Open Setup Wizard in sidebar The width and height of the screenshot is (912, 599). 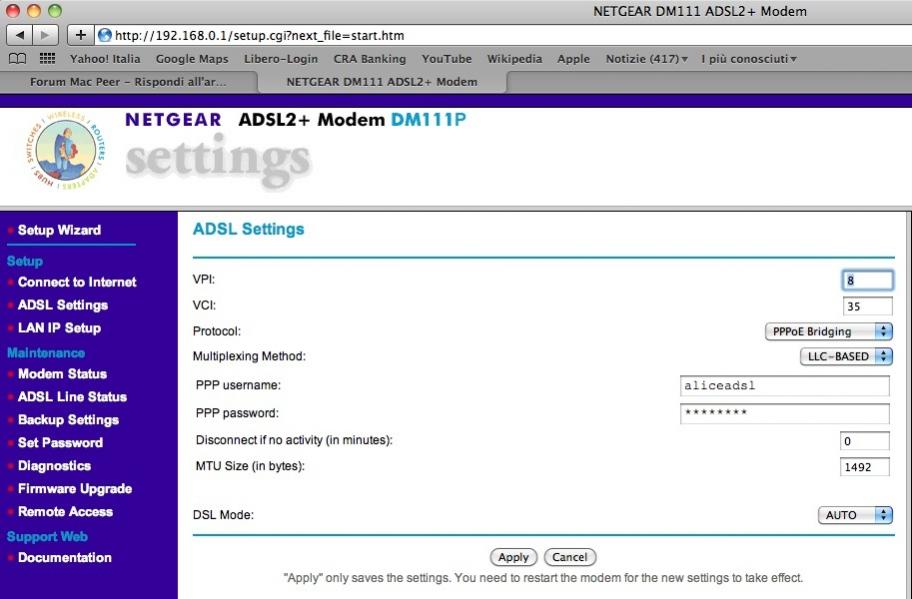tap(59, 230)
